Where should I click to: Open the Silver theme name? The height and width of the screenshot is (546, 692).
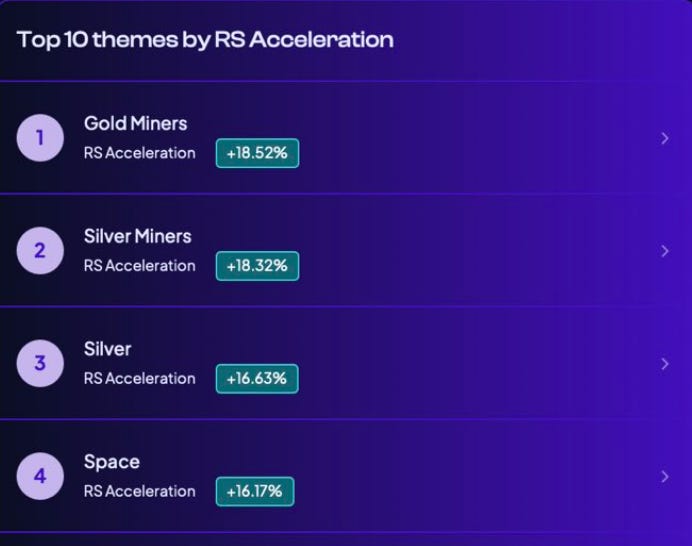click(x=108, y=349)
